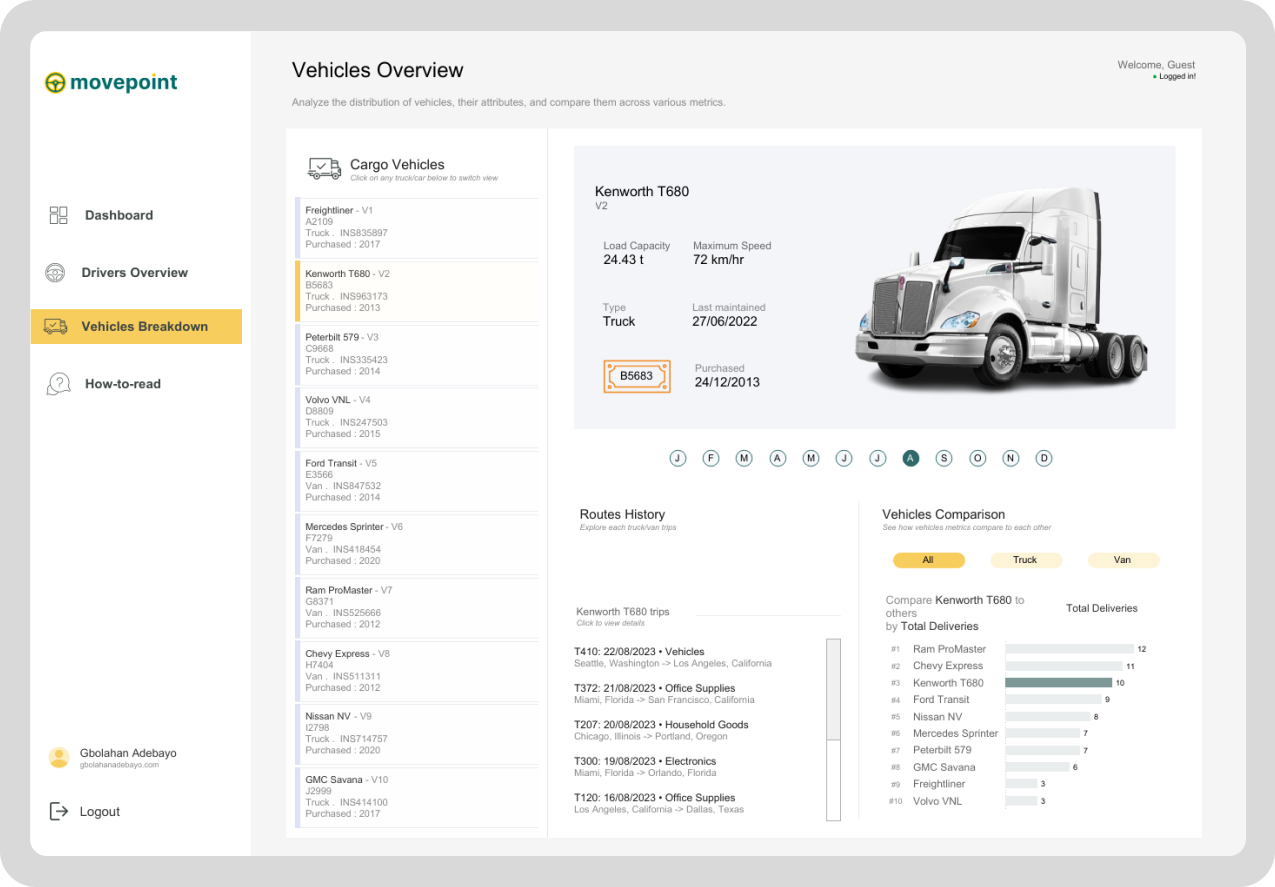The height and width of the screenshot is (887, 1275).
Task: Select the S month circle
Action: coord(944,458)
